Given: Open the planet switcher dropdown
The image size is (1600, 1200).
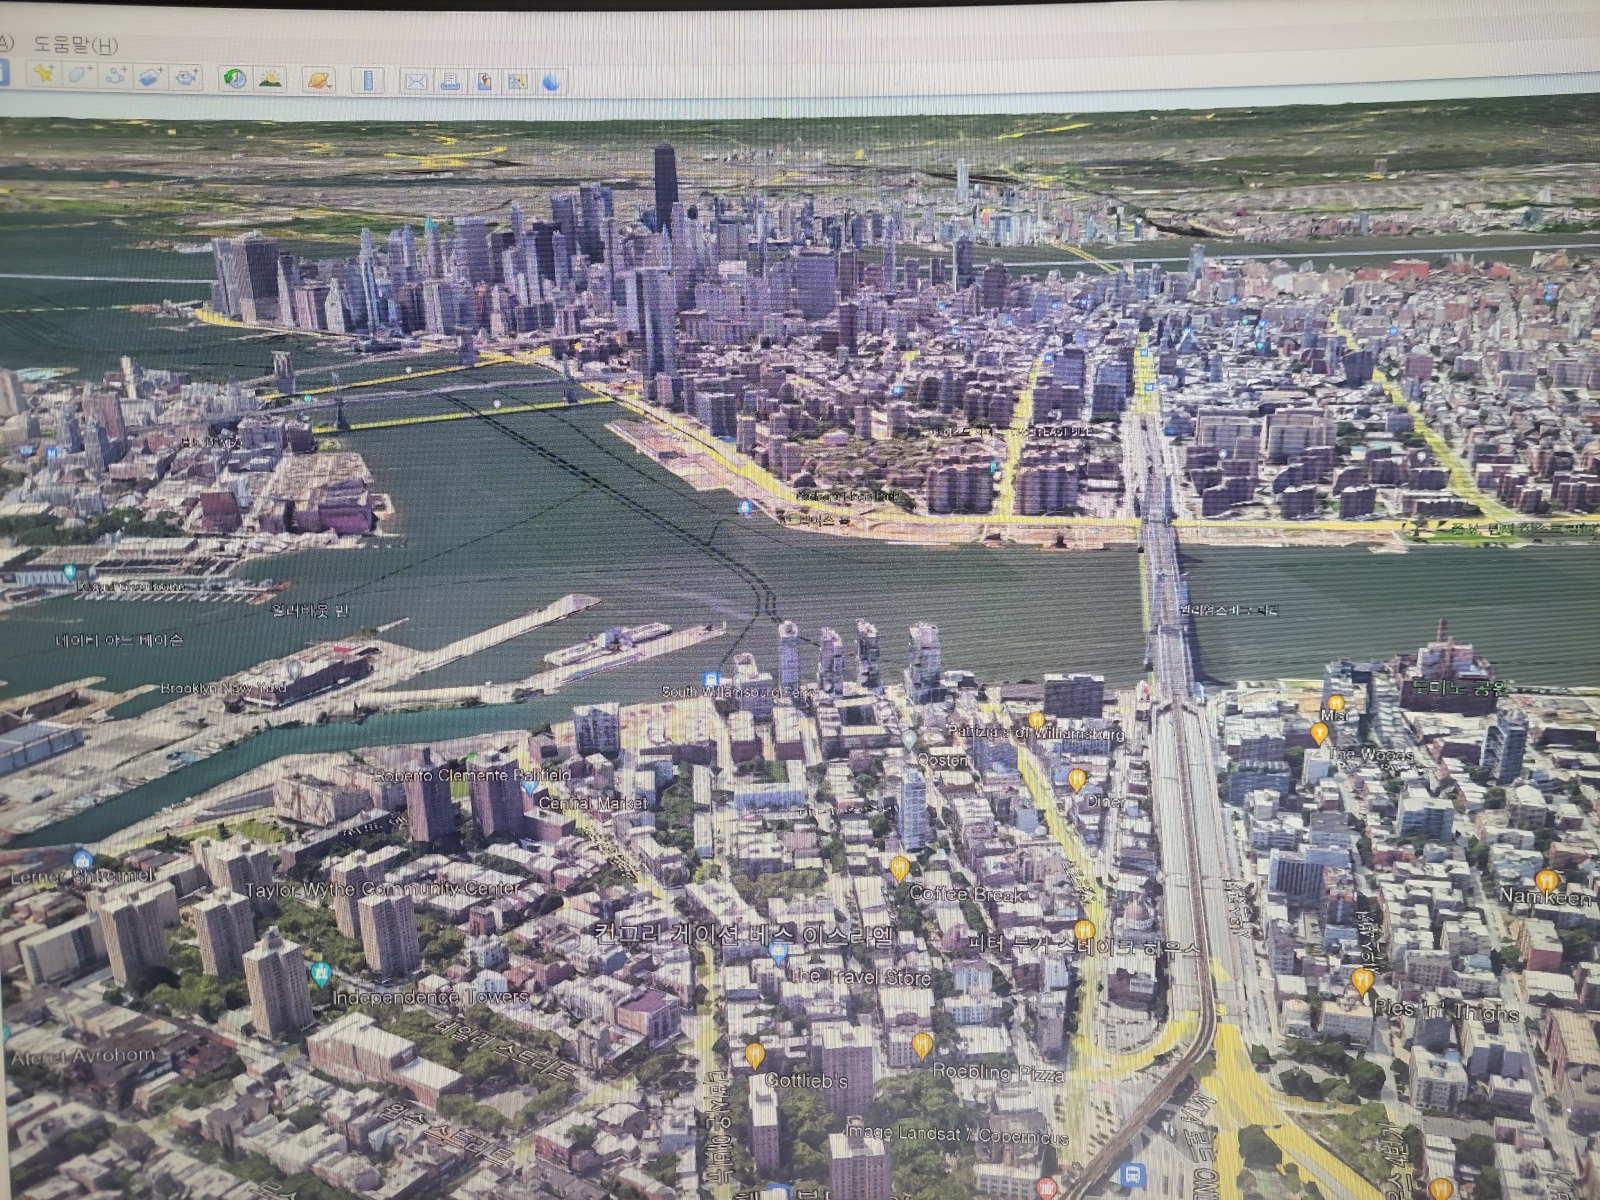Looking at the screenshot, I should click(x=319, y=79).
